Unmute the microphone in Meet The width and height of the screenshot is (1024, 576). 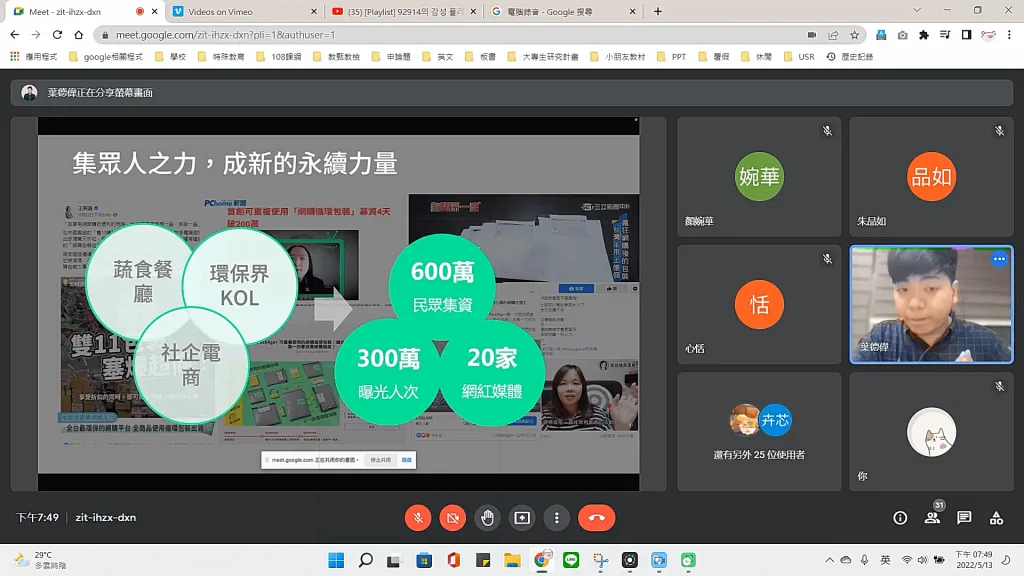tap(418, 517)
